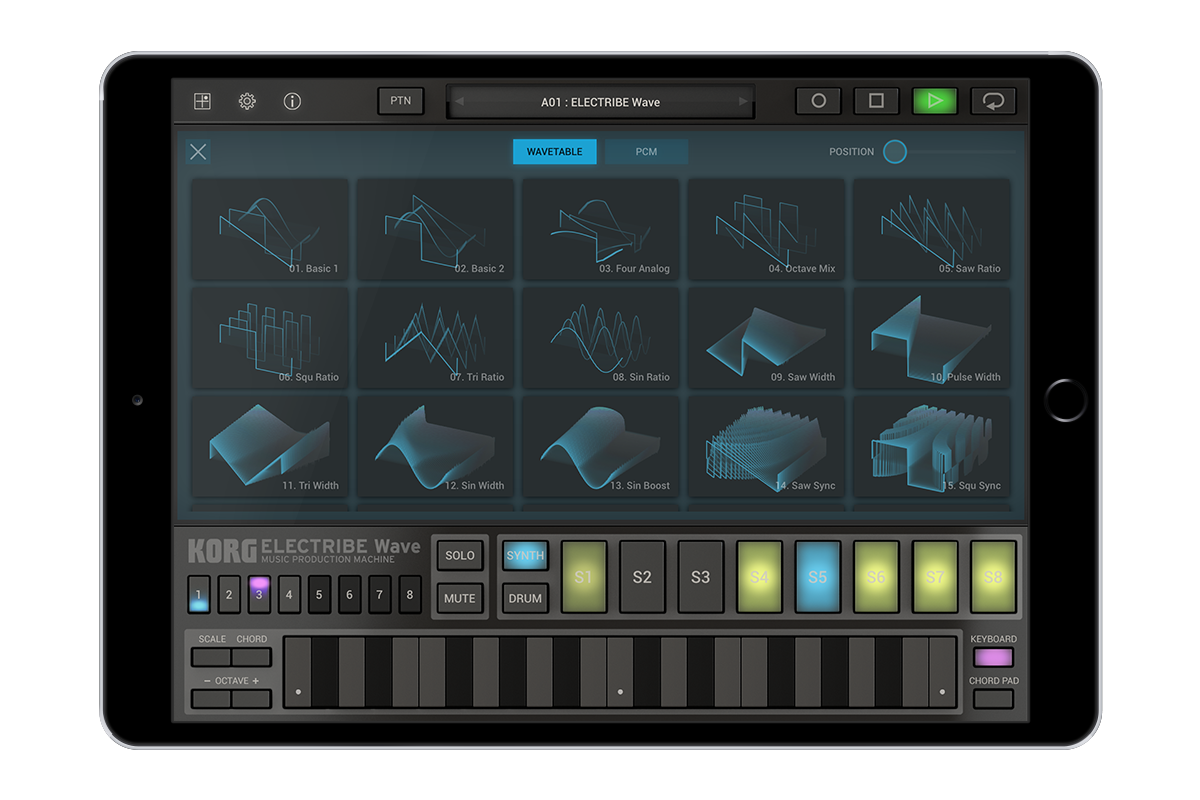Select wavetable 01. Basic 1
The image size is (1200, 800).
point(270,229)
